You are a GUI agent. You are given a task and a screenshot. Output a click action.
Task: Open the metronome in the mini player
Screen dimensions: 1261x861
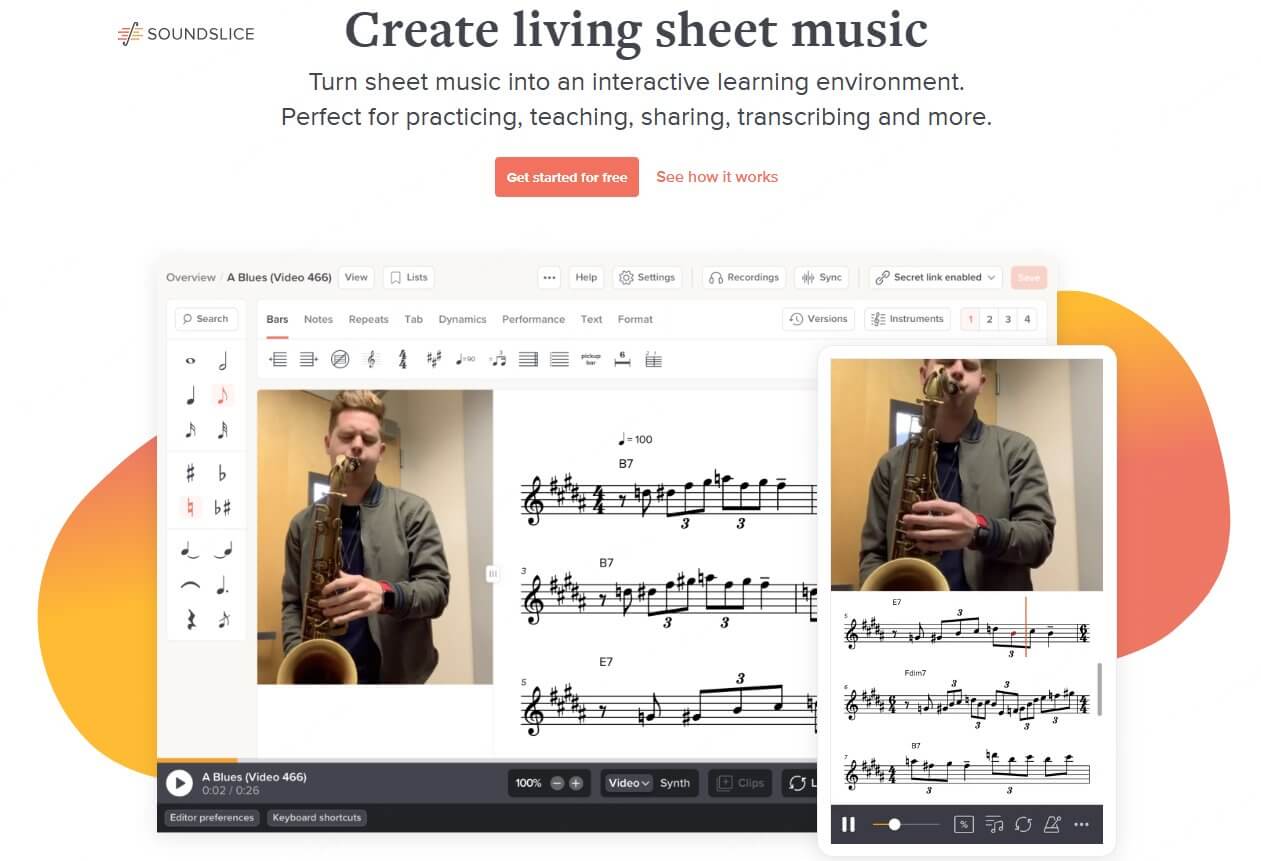[x=1051, y=824]
